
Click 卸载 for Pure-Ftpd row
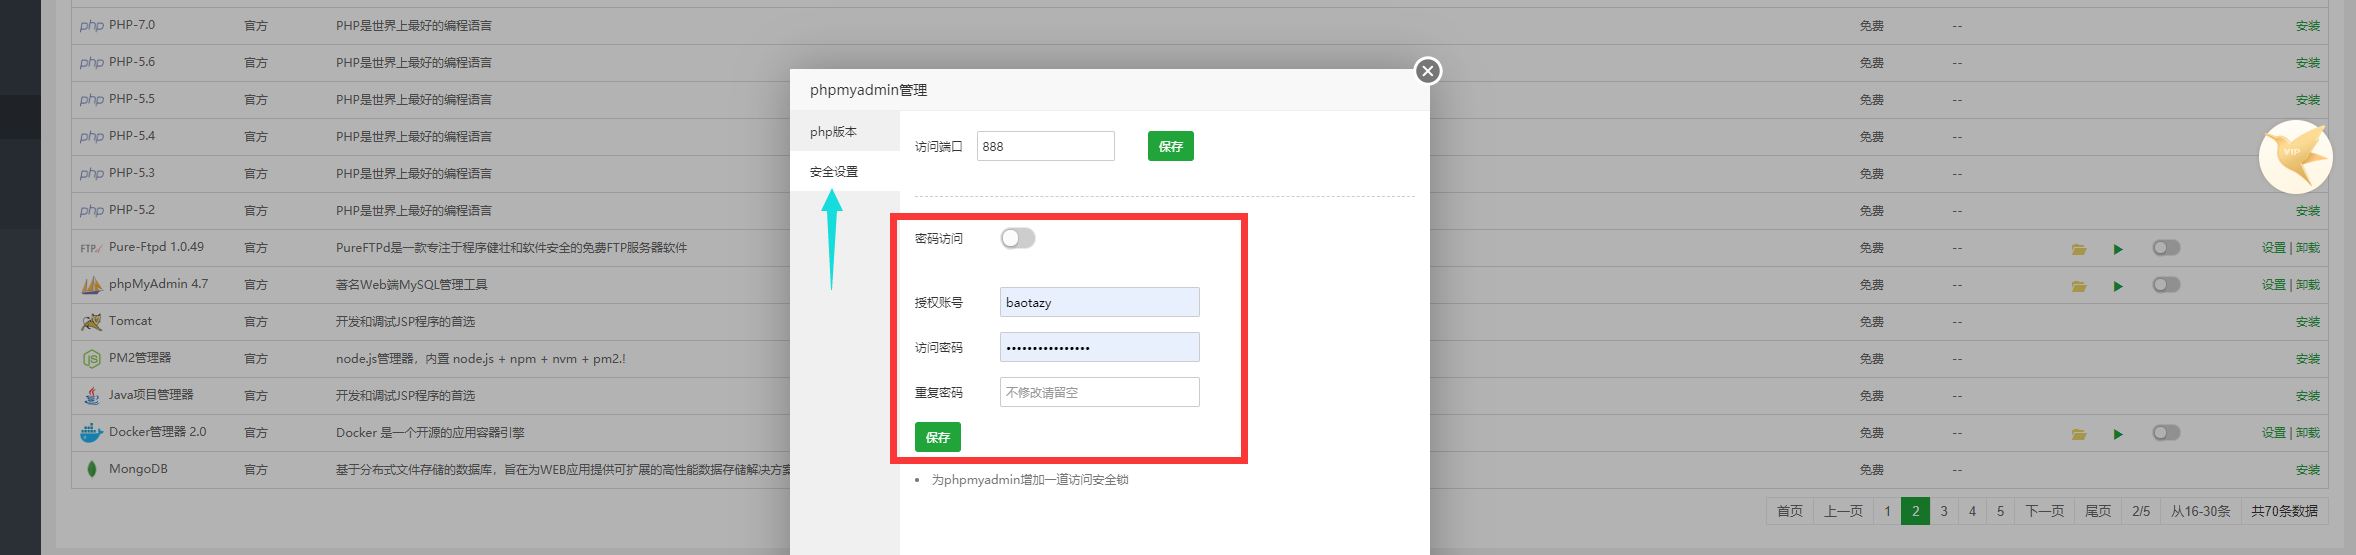tap(2308, 248)
